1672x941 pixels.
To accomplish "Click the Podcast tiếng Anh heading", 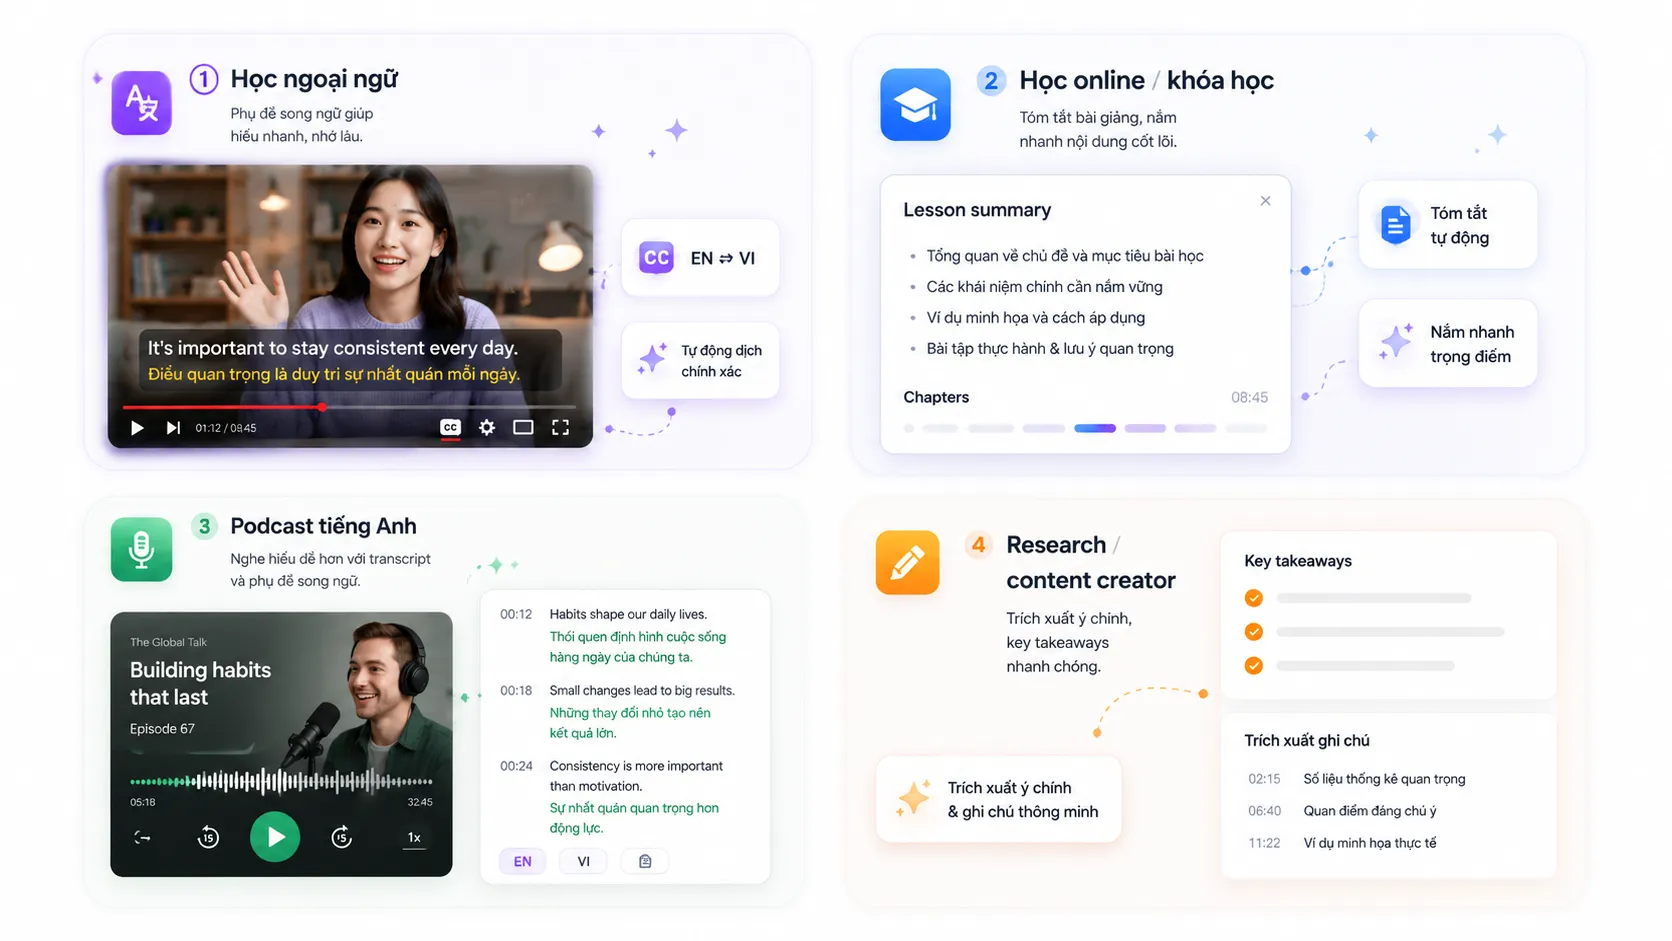I will (x=323, y=526).
